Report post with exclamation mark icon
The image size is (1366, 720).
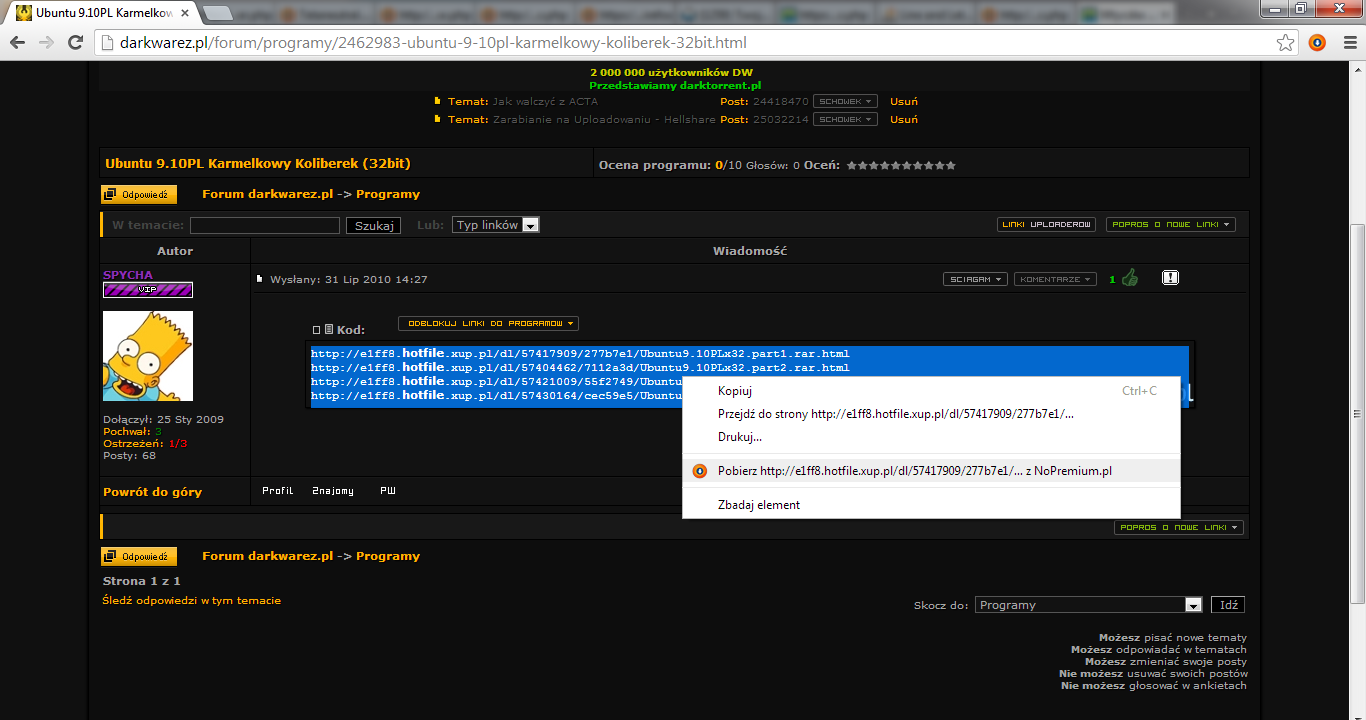[x=1170, y=278]
